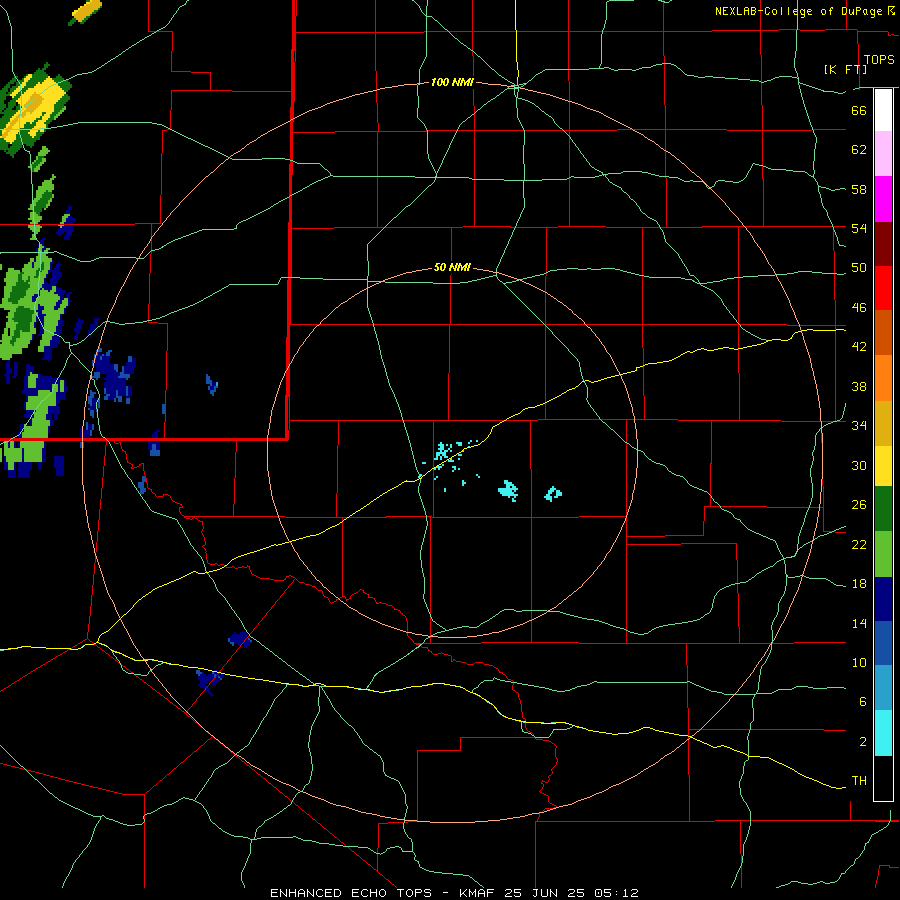Click the small cyan diamond-shaped echo east of center
This screenshot has height=900, width=900.
[553, 494]
